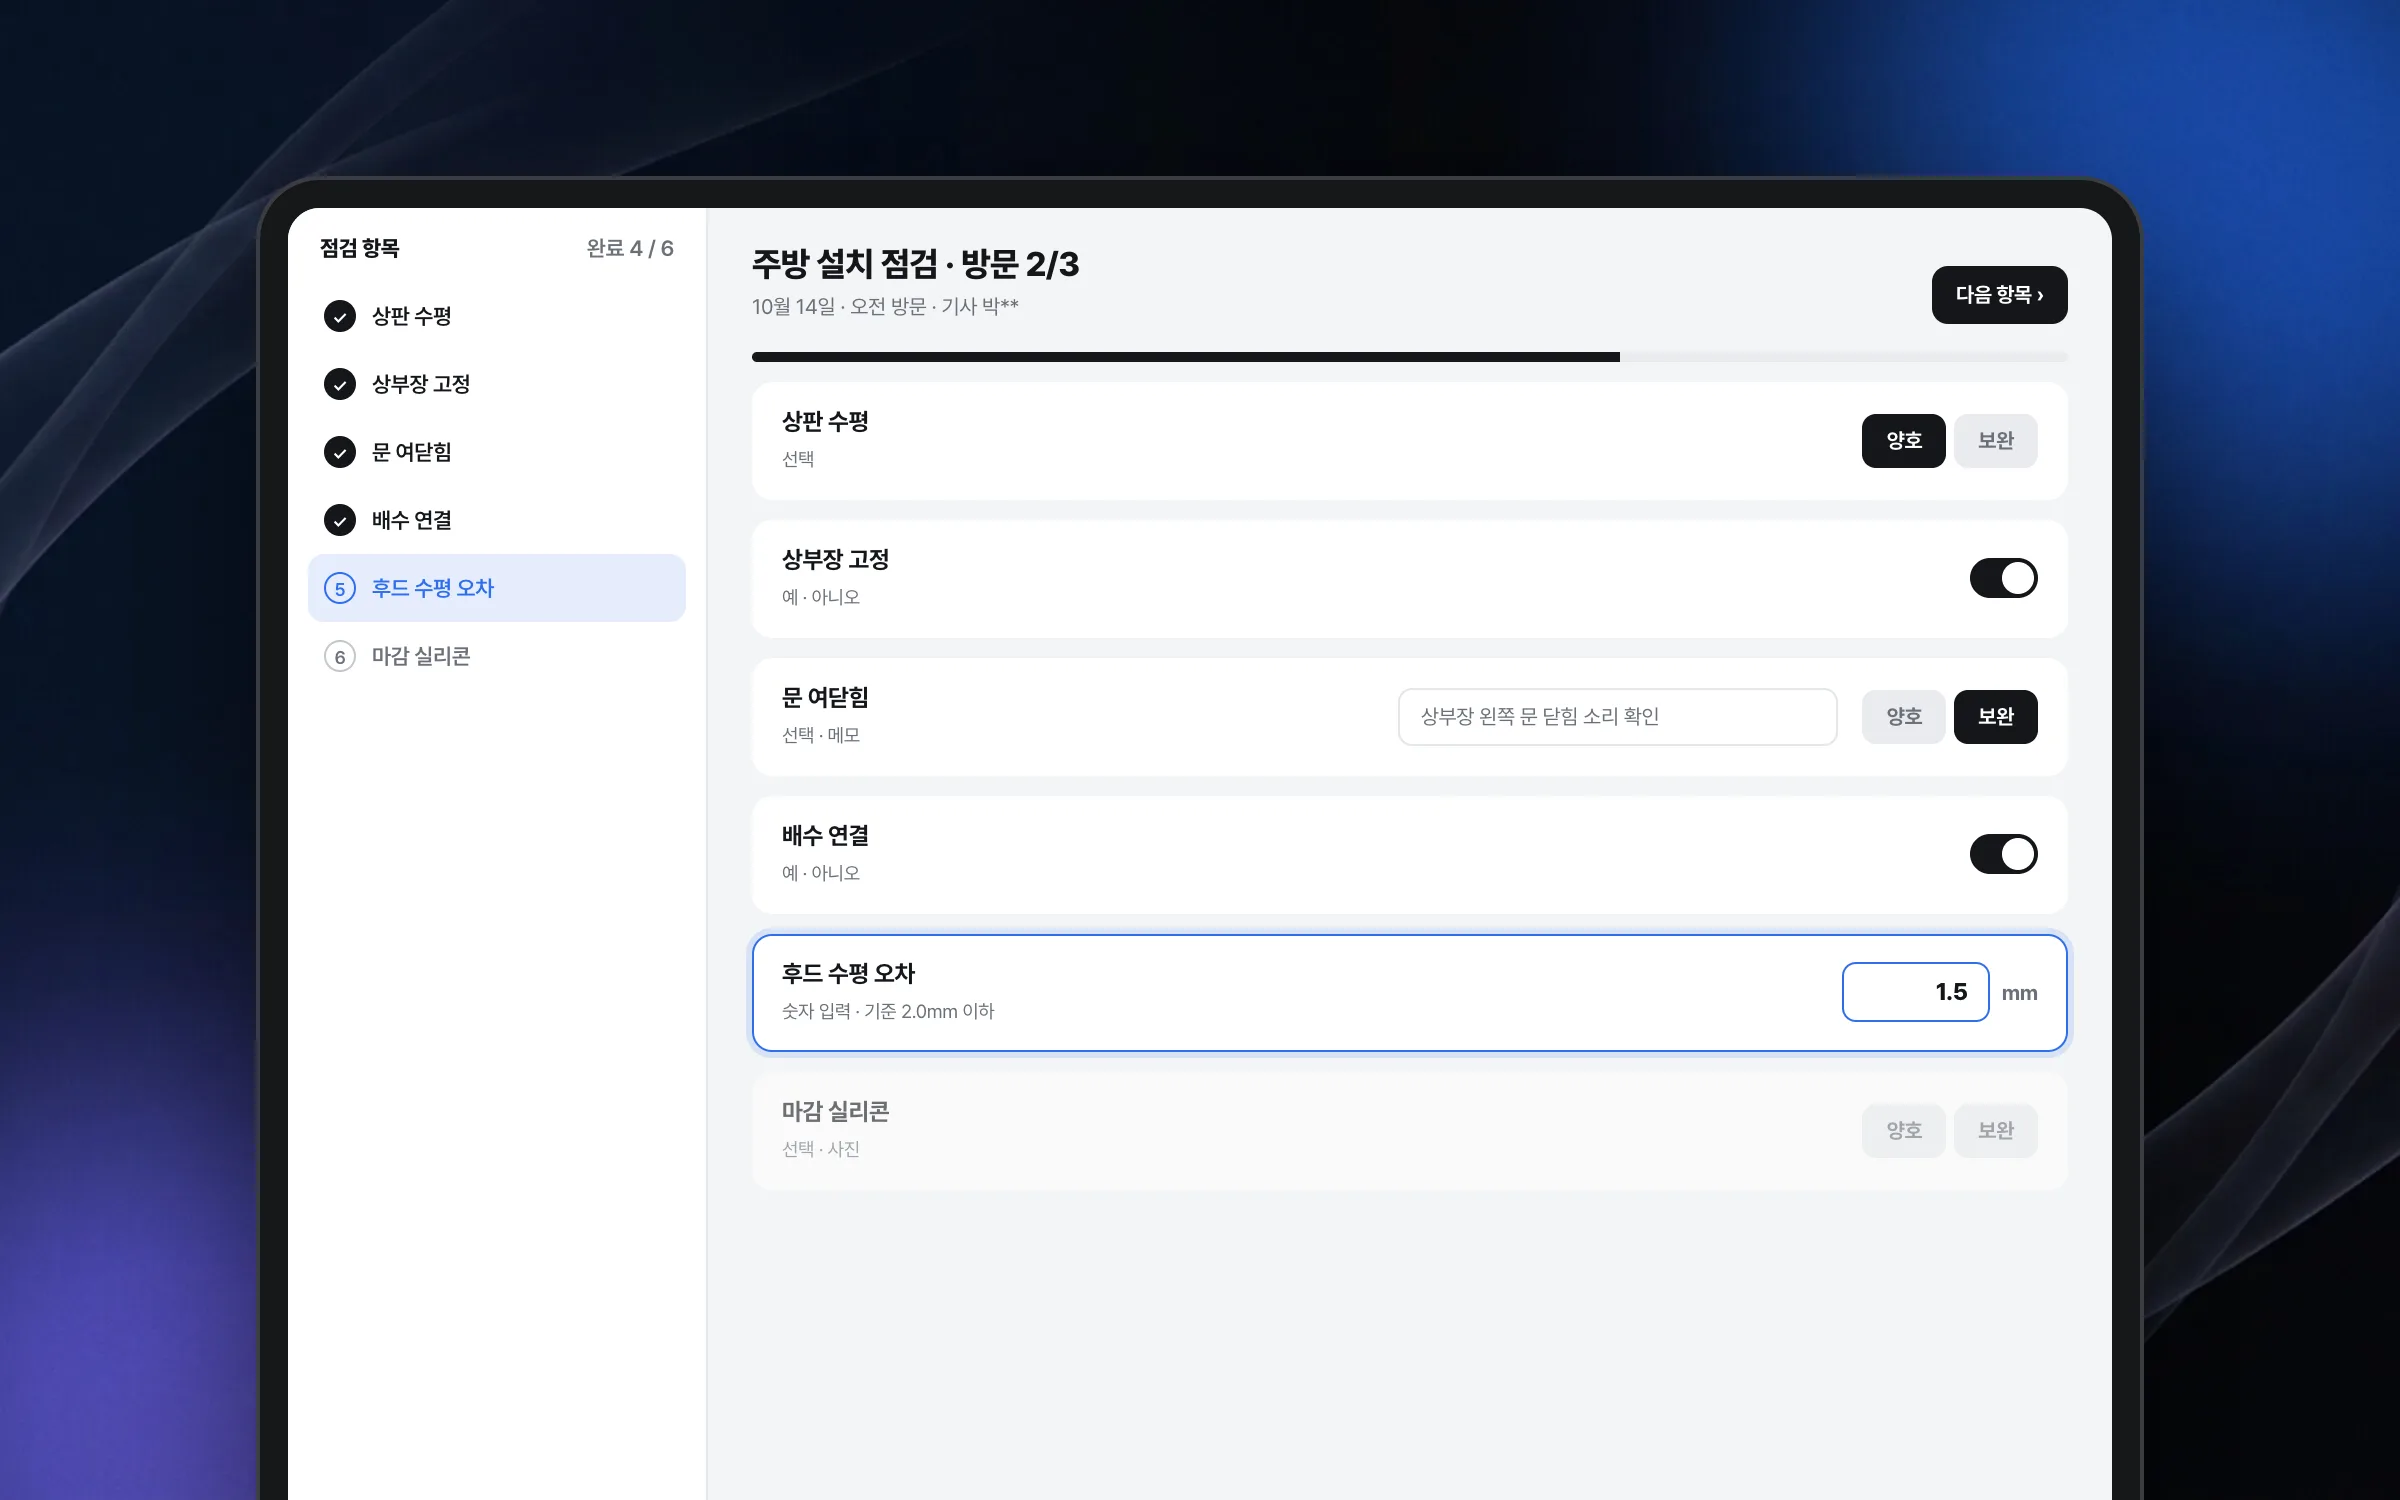Click the checkmark icon beside 배수 연결 in sidebar
The width and height of the screenshot is (2400, 1500).
click(340, 520)
